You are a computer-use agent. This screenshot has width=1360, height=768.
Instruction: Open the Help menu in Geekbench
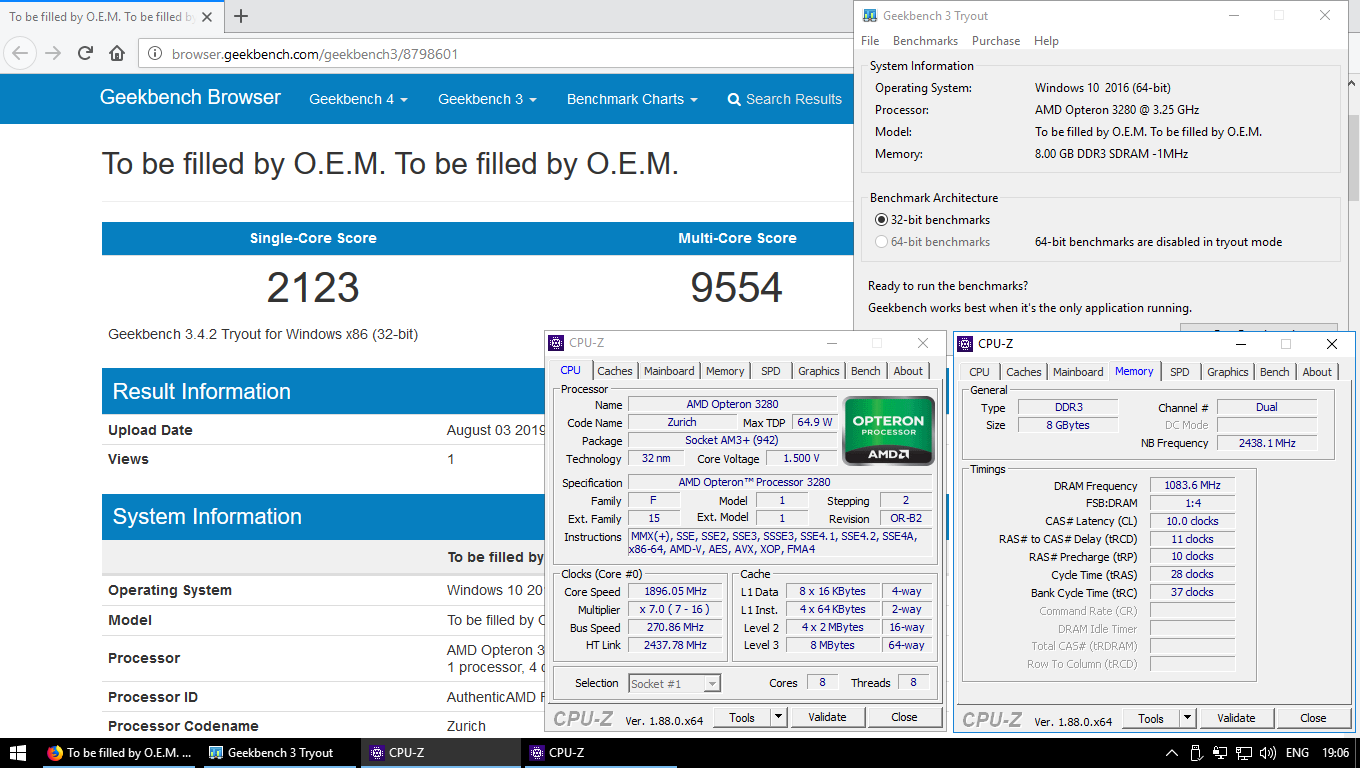click(x=1046, y=41)
